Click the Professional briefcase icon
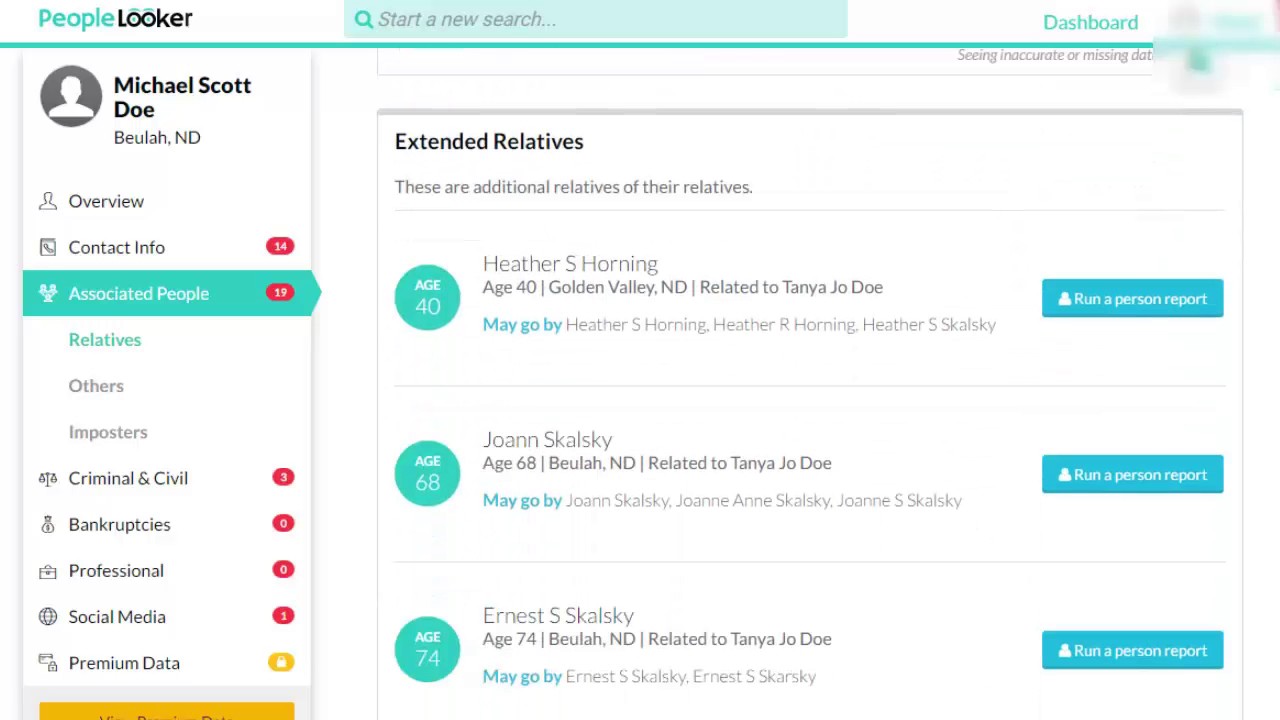The width and height of the screenshot is (1280, 720). (x=47, y=571)
